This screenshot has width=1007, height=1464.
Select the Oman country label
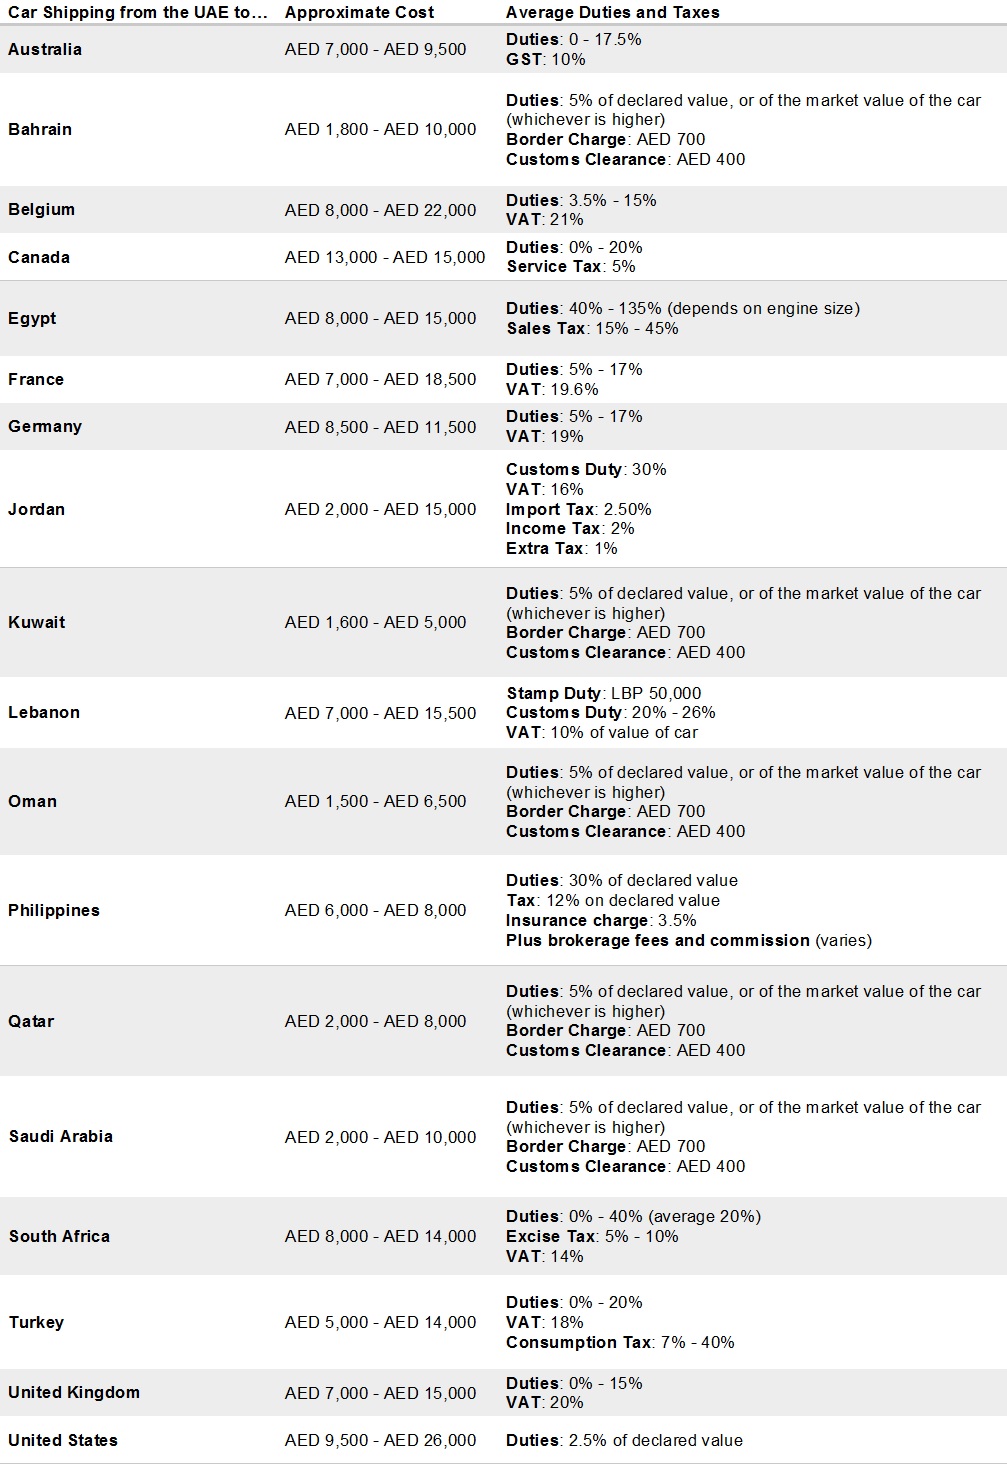[x=32, y=801]
